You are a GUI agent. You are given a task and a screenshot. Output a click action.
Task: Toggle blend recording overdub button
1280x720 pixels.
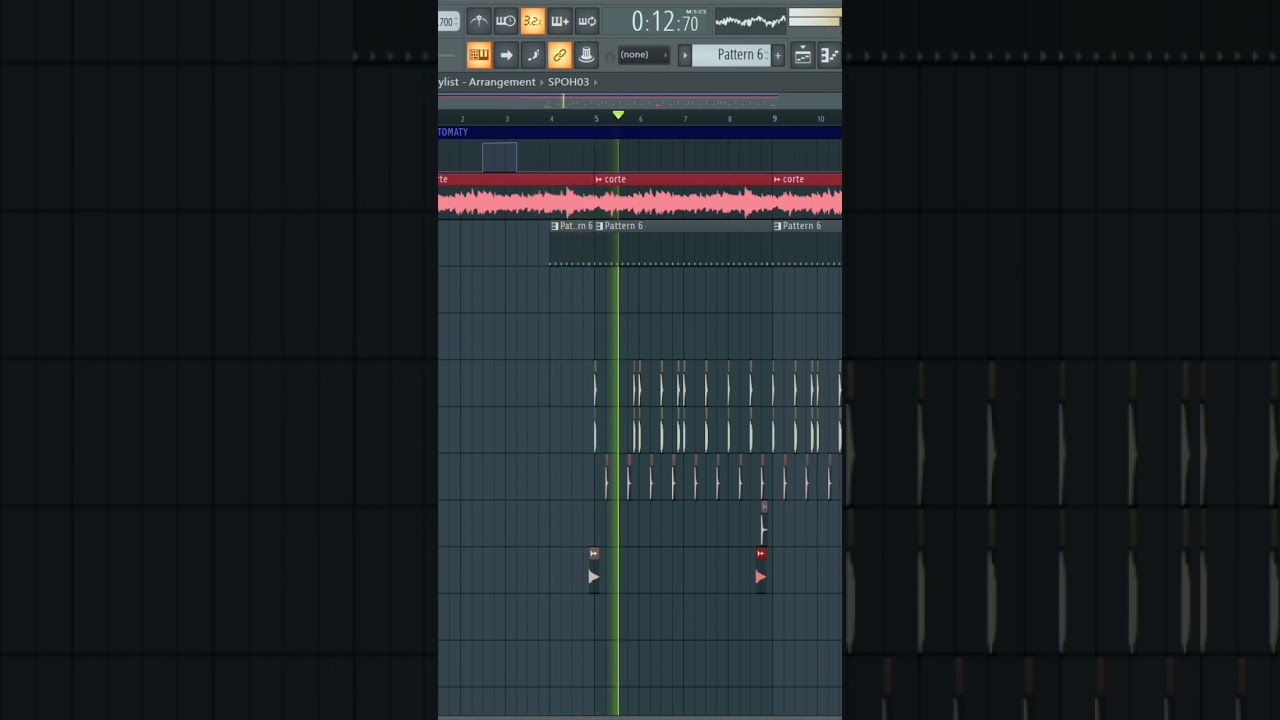(x=560, y=21)
